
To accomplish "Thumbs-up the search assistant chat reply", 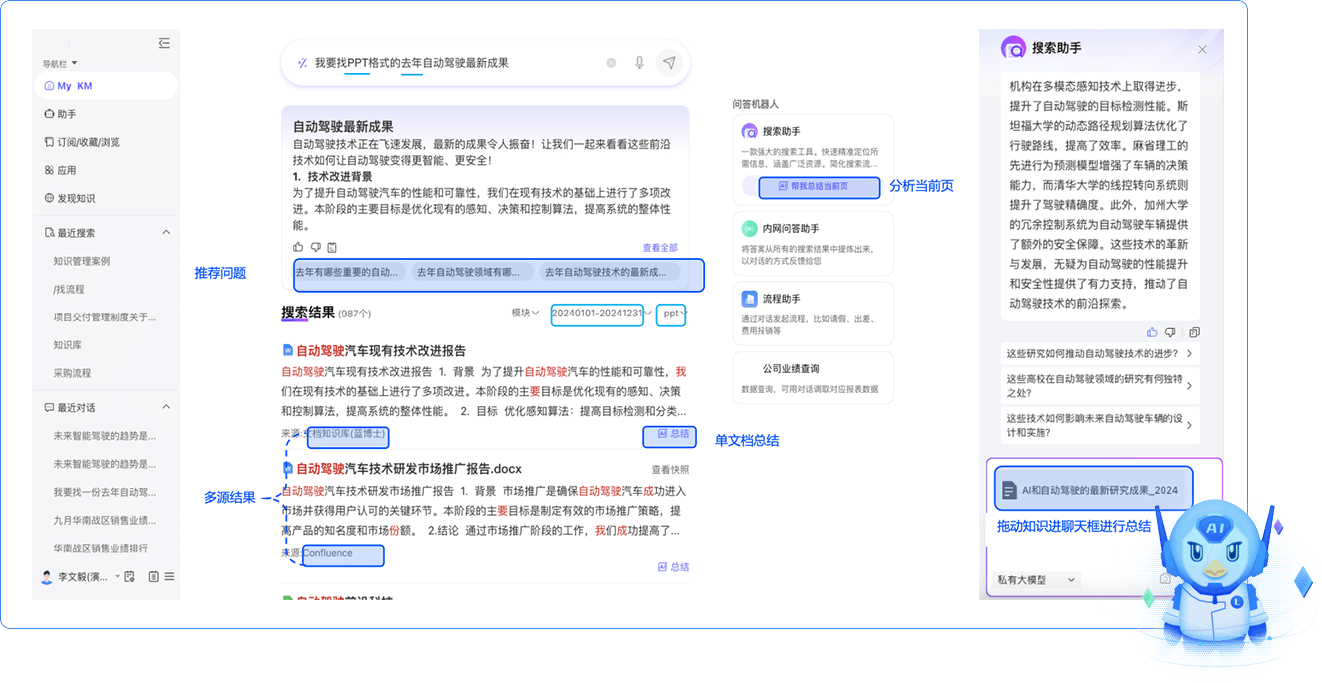I will tap(1152, 332).
